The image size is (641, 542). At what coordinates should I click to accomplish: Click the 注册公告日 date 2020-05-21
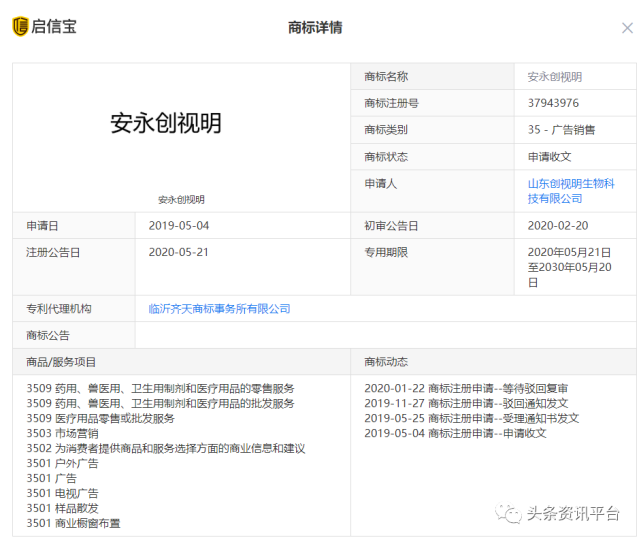point(179,252)
